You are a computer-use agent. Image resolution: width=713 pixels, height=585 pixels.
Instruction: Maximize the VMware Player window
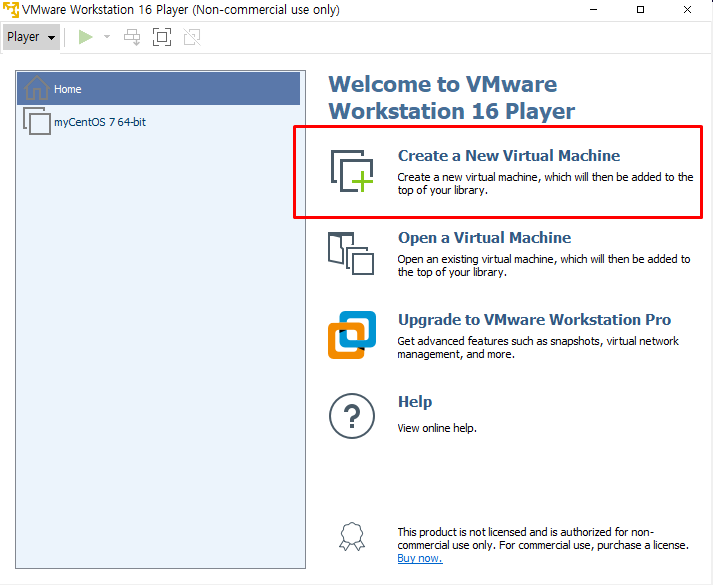coord(640,10)
